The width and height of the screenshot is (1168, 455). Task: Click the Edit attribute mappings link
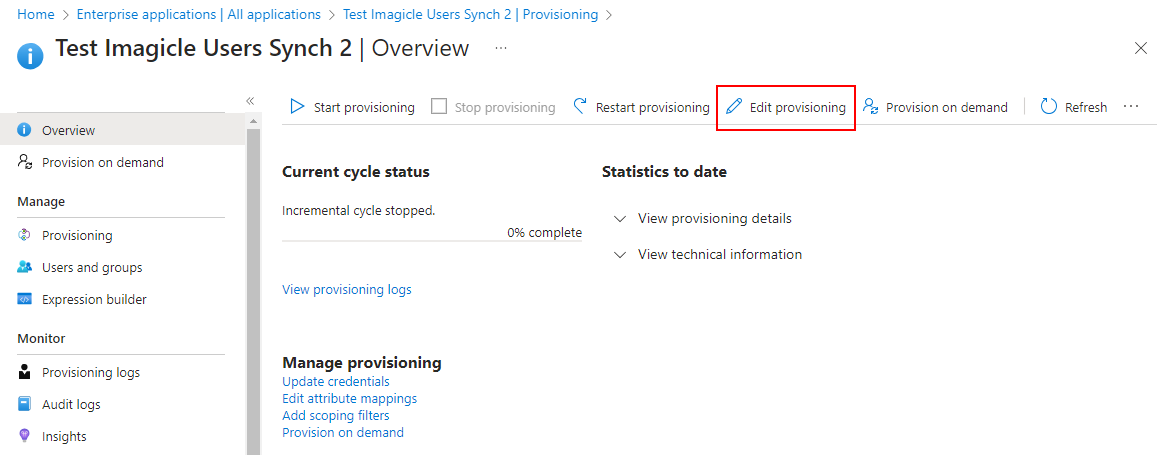[x=349, y=398]
